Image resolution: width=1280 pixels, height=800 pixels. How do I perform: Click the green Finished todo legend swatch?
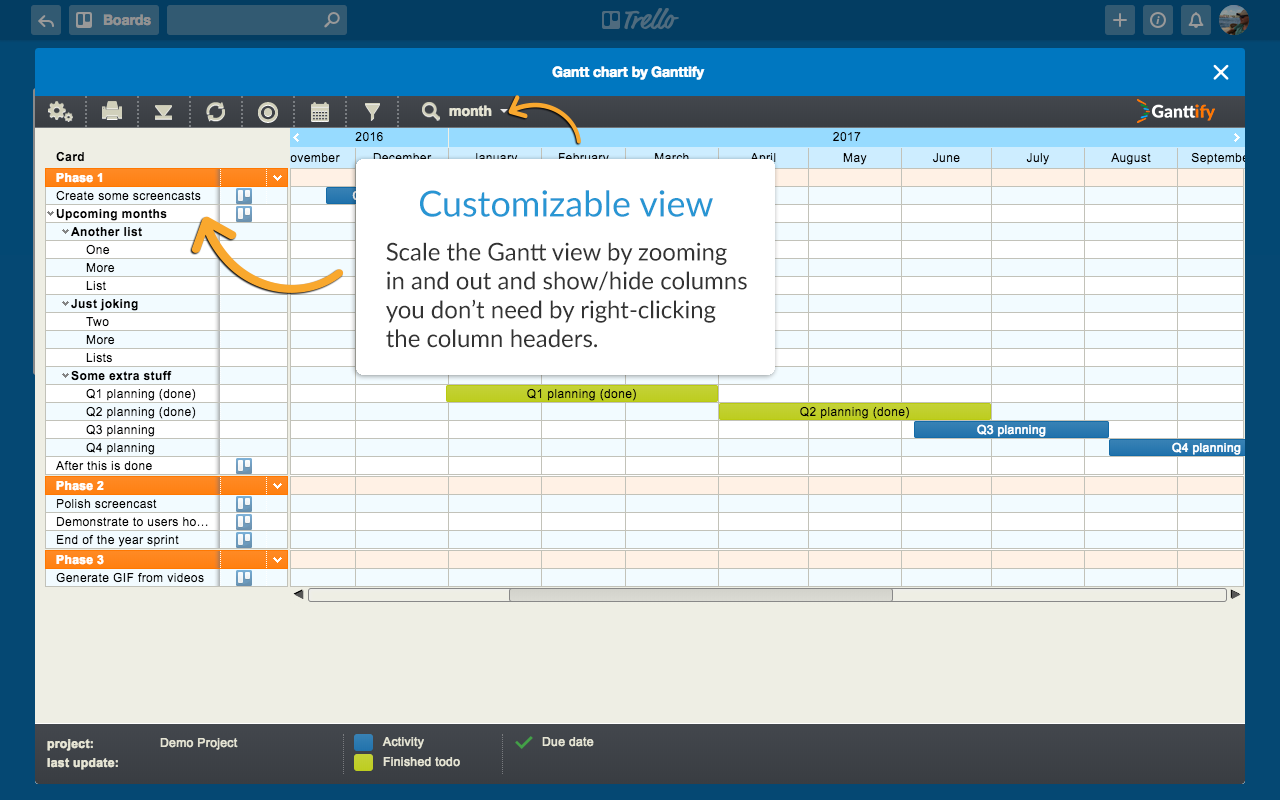click(363, 762)
